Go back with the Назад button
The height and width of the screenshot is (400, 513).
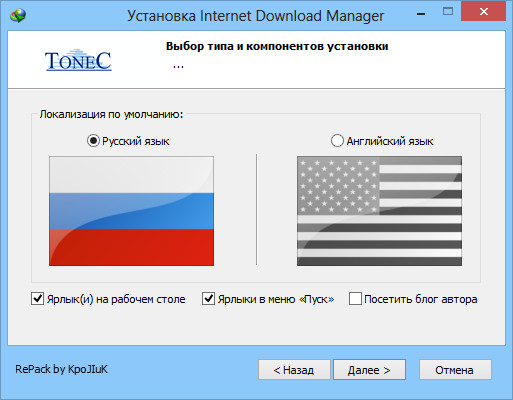pos(294,370)
